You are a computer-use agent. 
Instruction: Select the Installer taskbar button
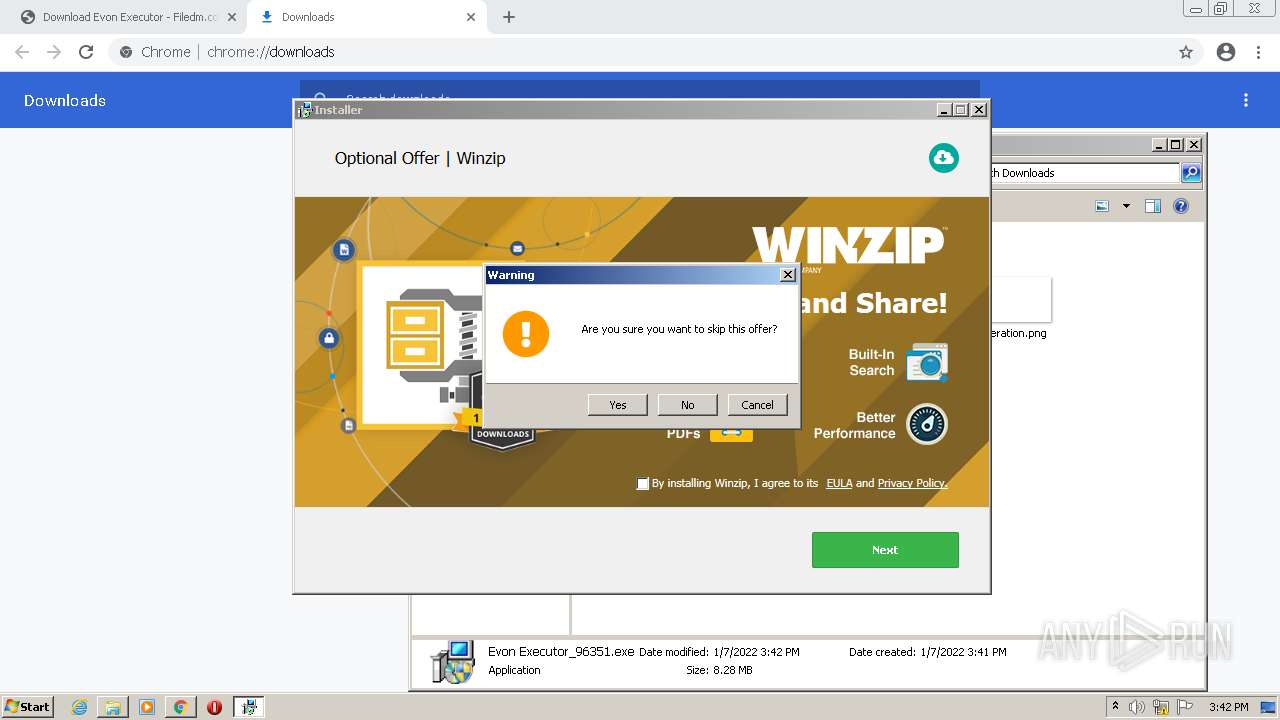249,707
